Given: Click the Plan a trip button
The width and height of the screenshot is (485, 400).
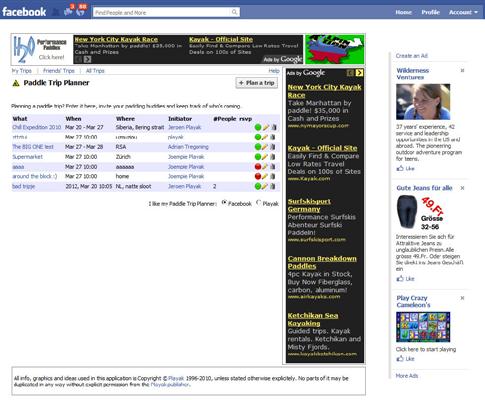Looking at the screenshot, I should (x=257, y=83).
